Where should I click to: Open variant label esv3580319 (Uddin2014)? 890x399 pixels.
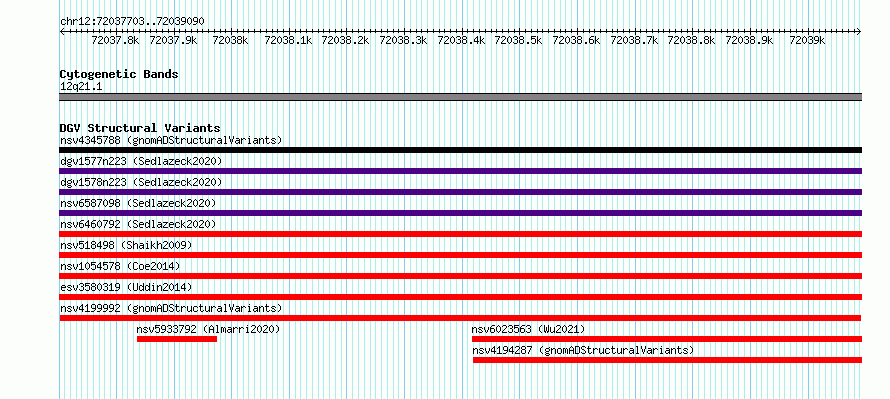pos(126,287)
